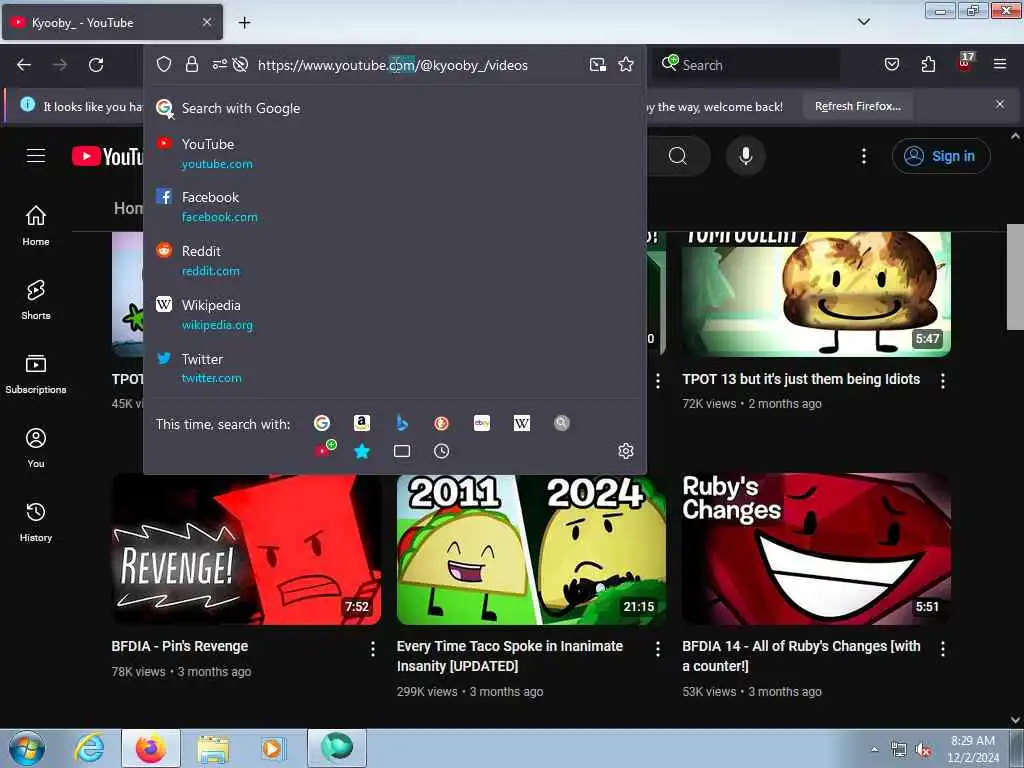The width and height of the screenshot is (1024, 768).
Task: Search this time with DuckDuckGo icon
Action: click(x=441, y=423)
